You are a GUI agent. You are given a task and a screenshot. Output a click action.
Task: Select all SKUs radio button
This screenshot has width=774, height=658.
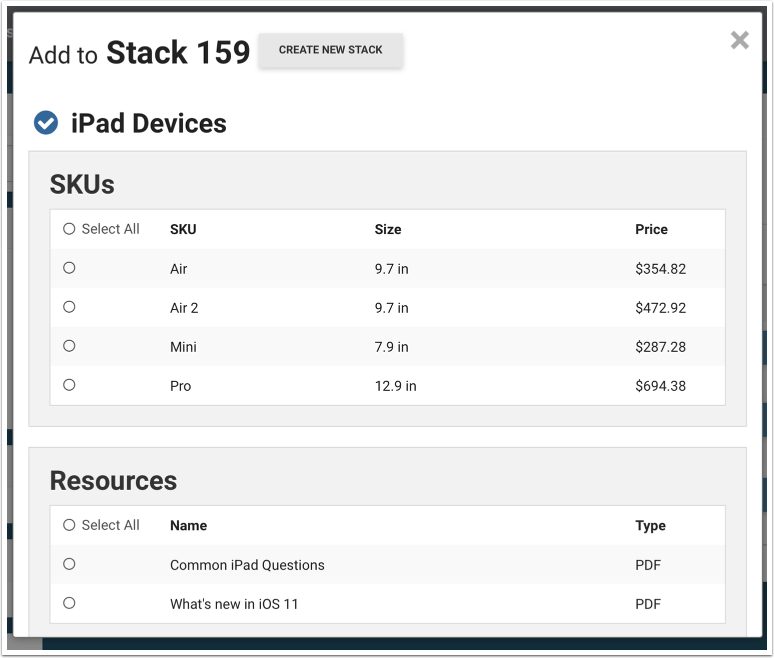(69, 229)
